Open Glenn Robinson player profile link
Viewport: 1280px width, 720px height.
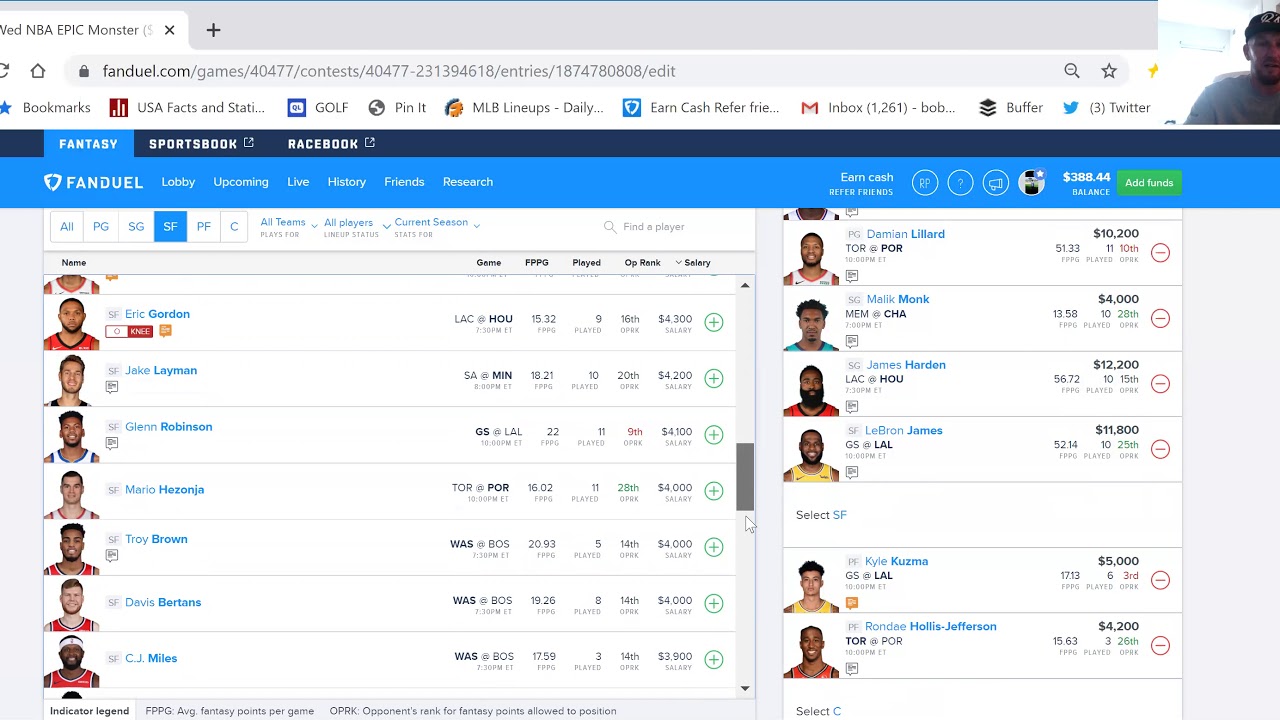[x=169, y=427]
